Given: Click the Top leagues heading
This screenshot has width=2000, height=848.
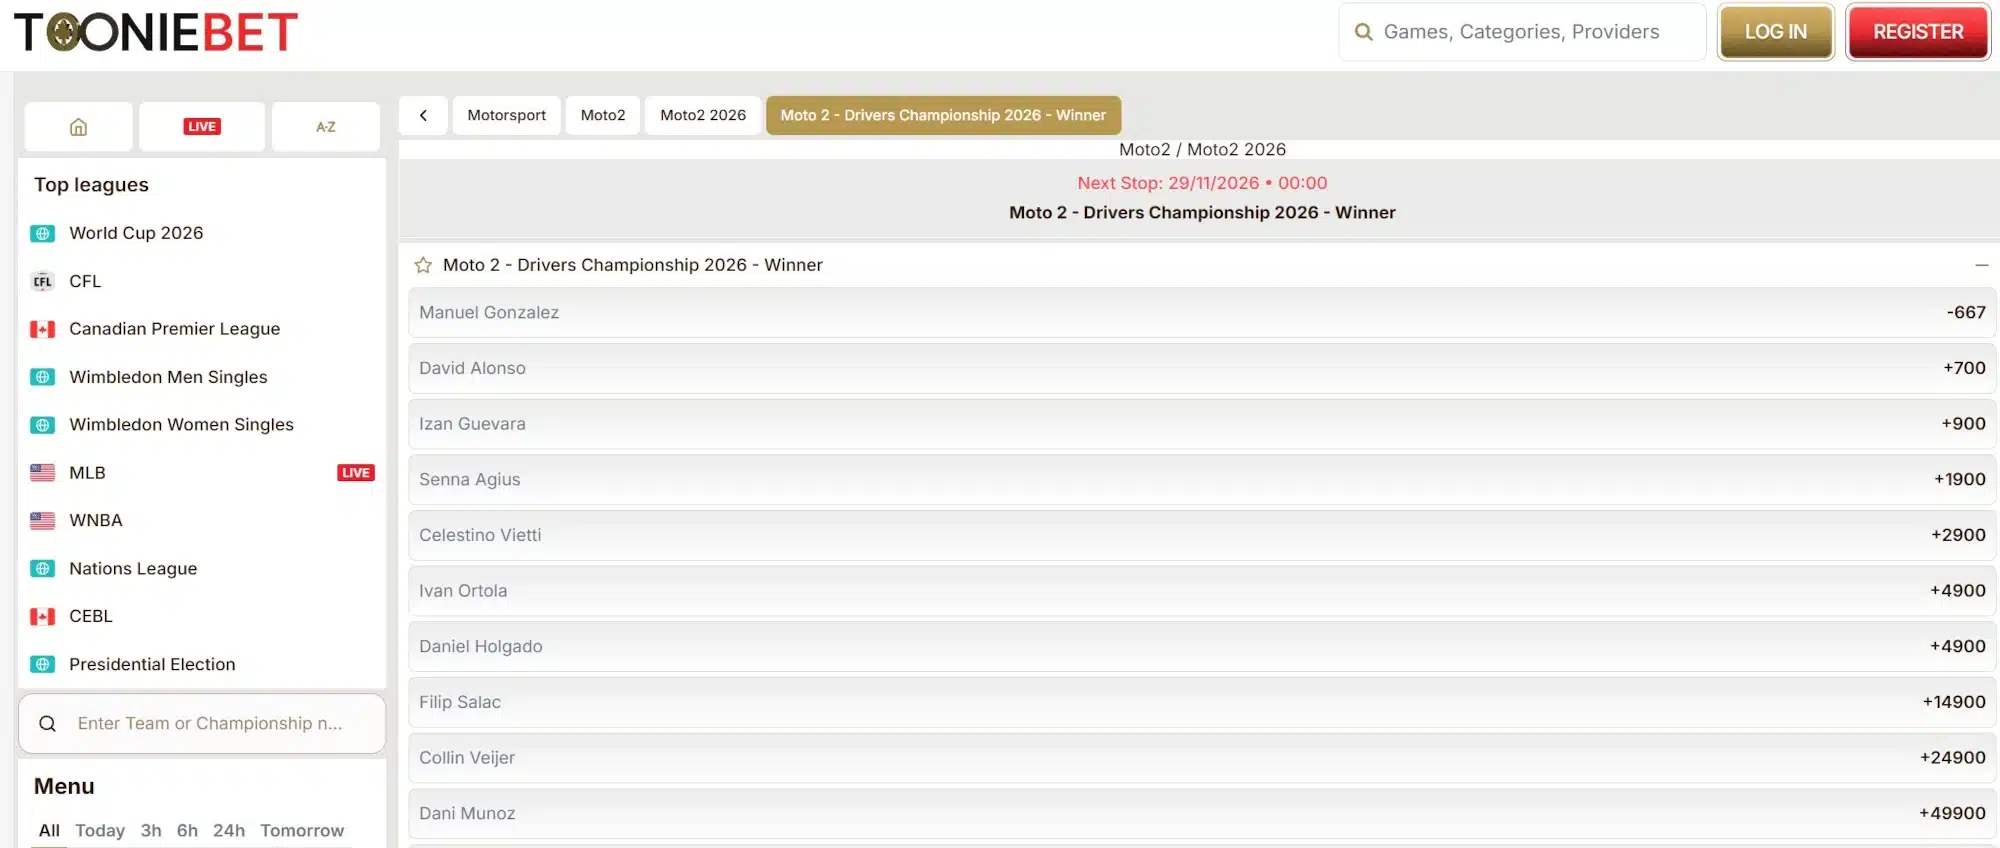Looking at the screenshot, I should point(91,185).
